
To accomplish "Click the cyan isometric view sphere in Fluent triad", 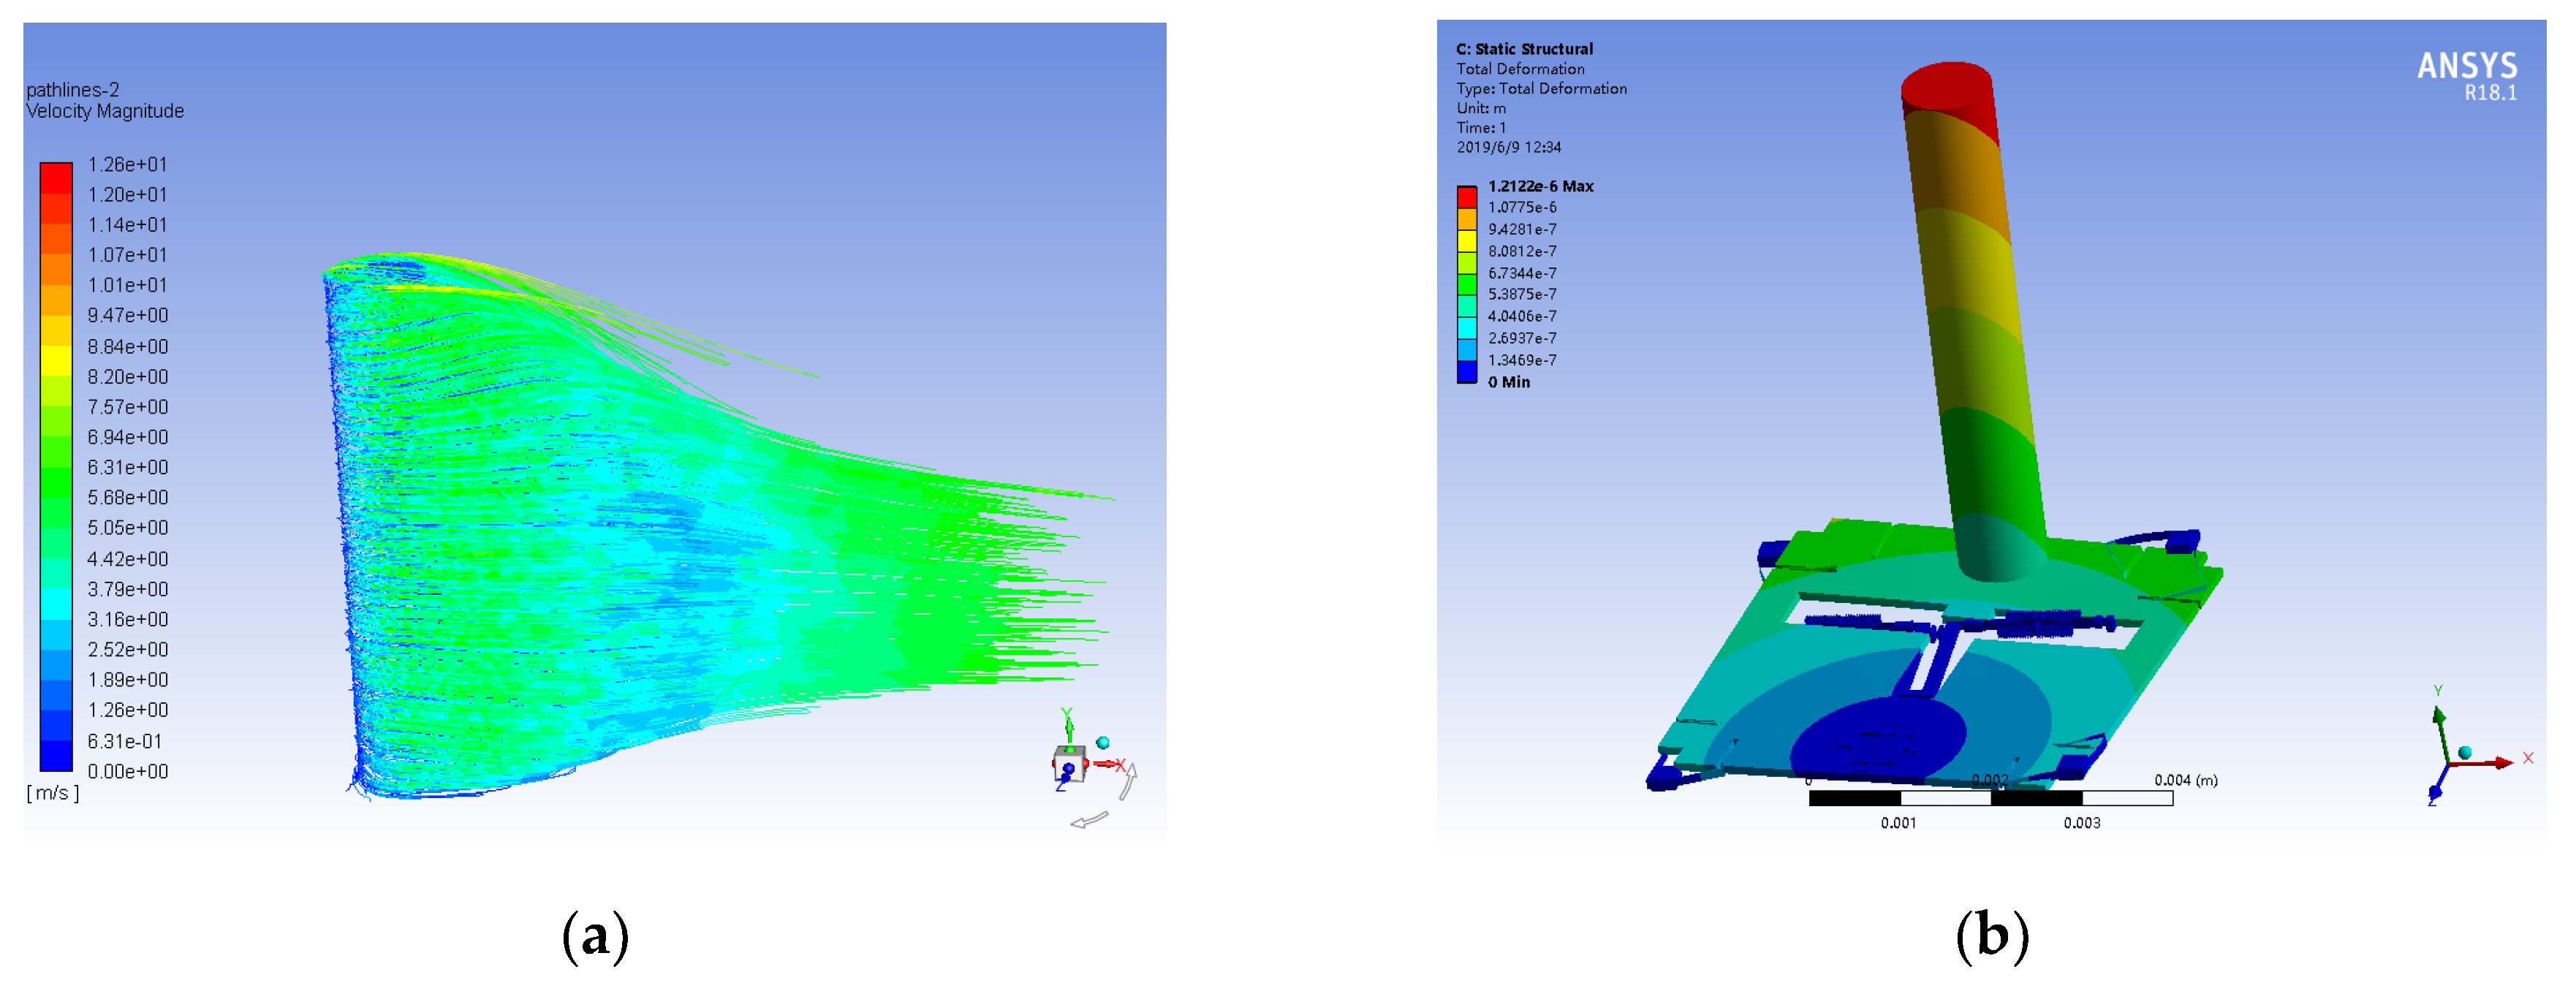I will [1102, 743].
